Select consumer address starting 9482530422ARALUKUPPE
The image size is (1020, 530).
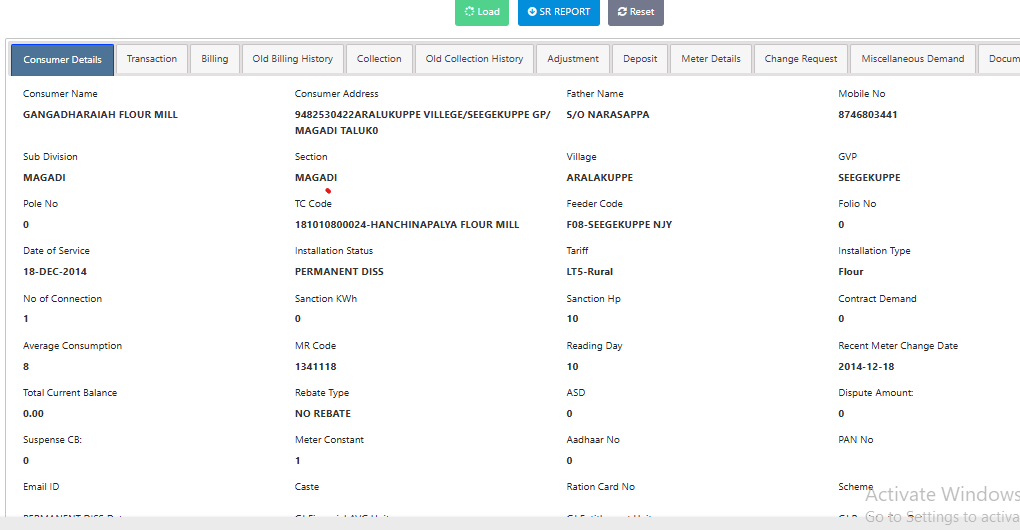(x=423, y=122)
